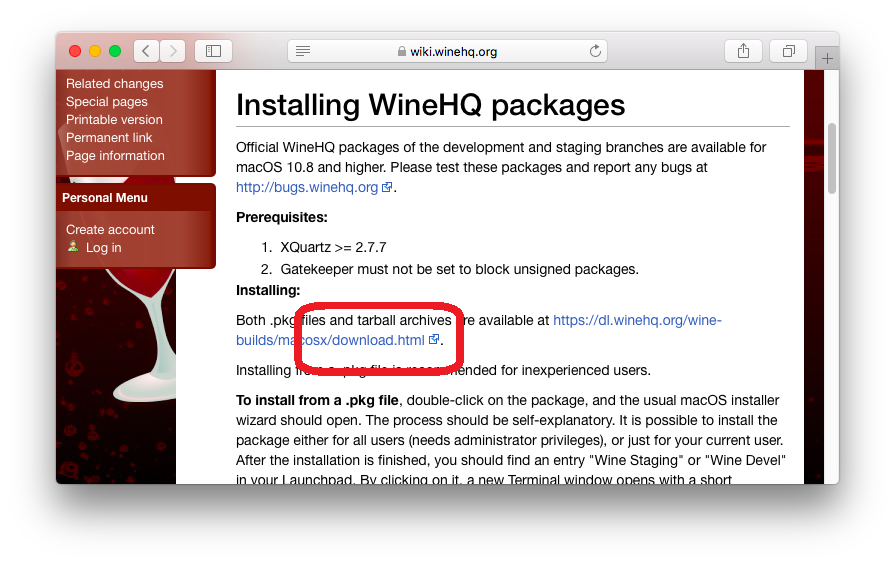Screen dimensions: 895x564
Task: Click the padlock icon in address bar
Action: pos(402,51)
